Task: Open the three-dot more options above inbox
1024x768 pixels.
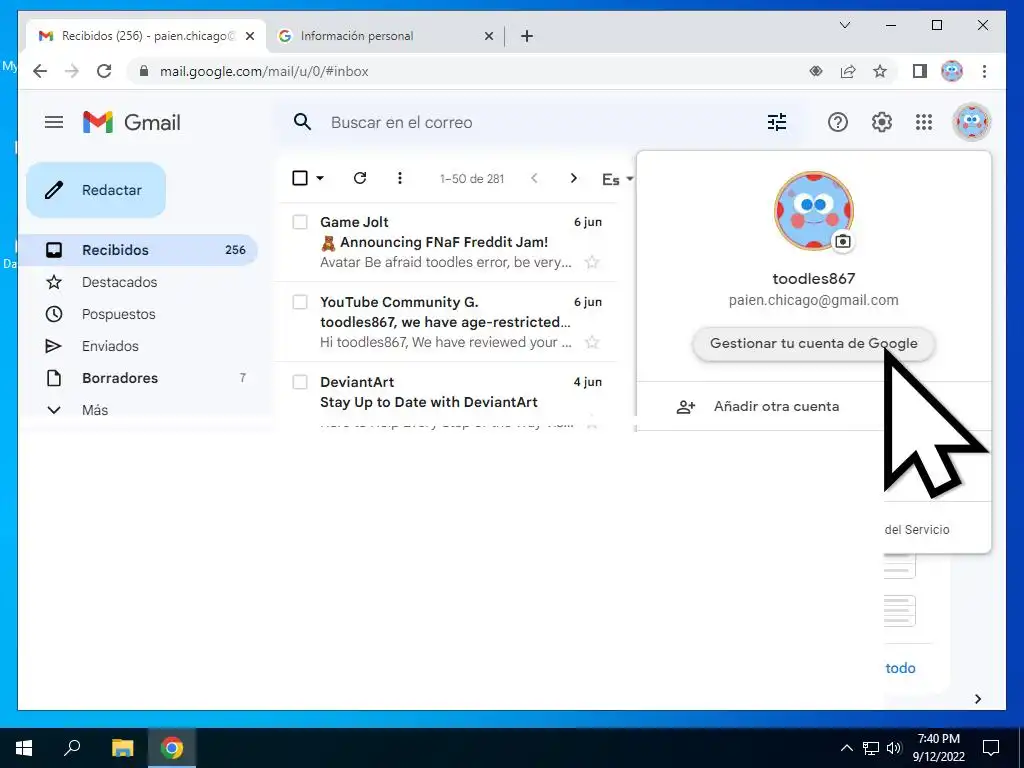Action: pyautogui.click(x=400, y=178)
